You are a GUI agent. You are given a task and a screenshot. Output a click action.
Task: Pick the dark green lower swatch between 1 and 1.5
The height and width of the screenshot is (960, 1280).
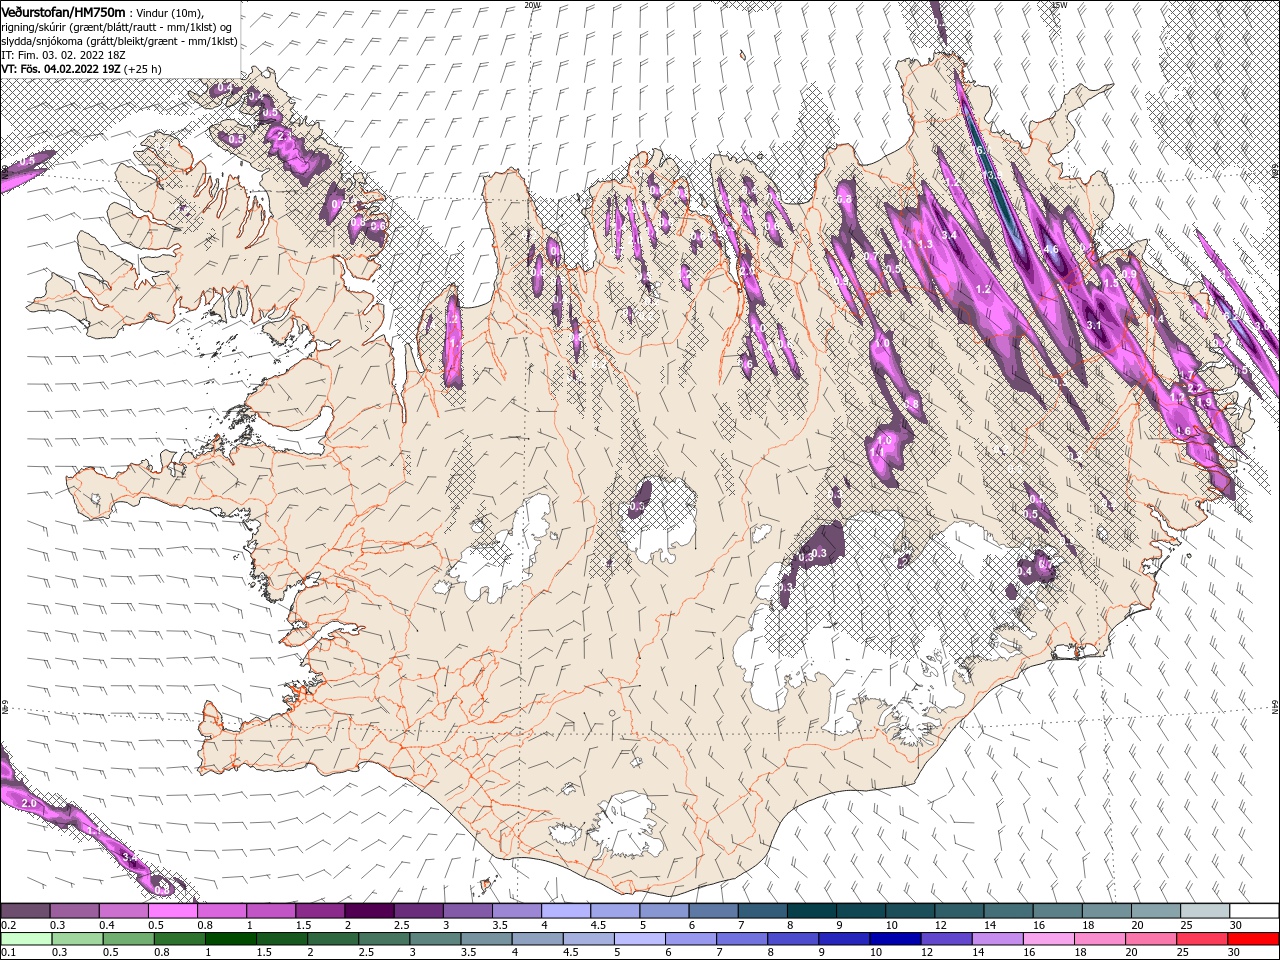(x=230, y=938)
